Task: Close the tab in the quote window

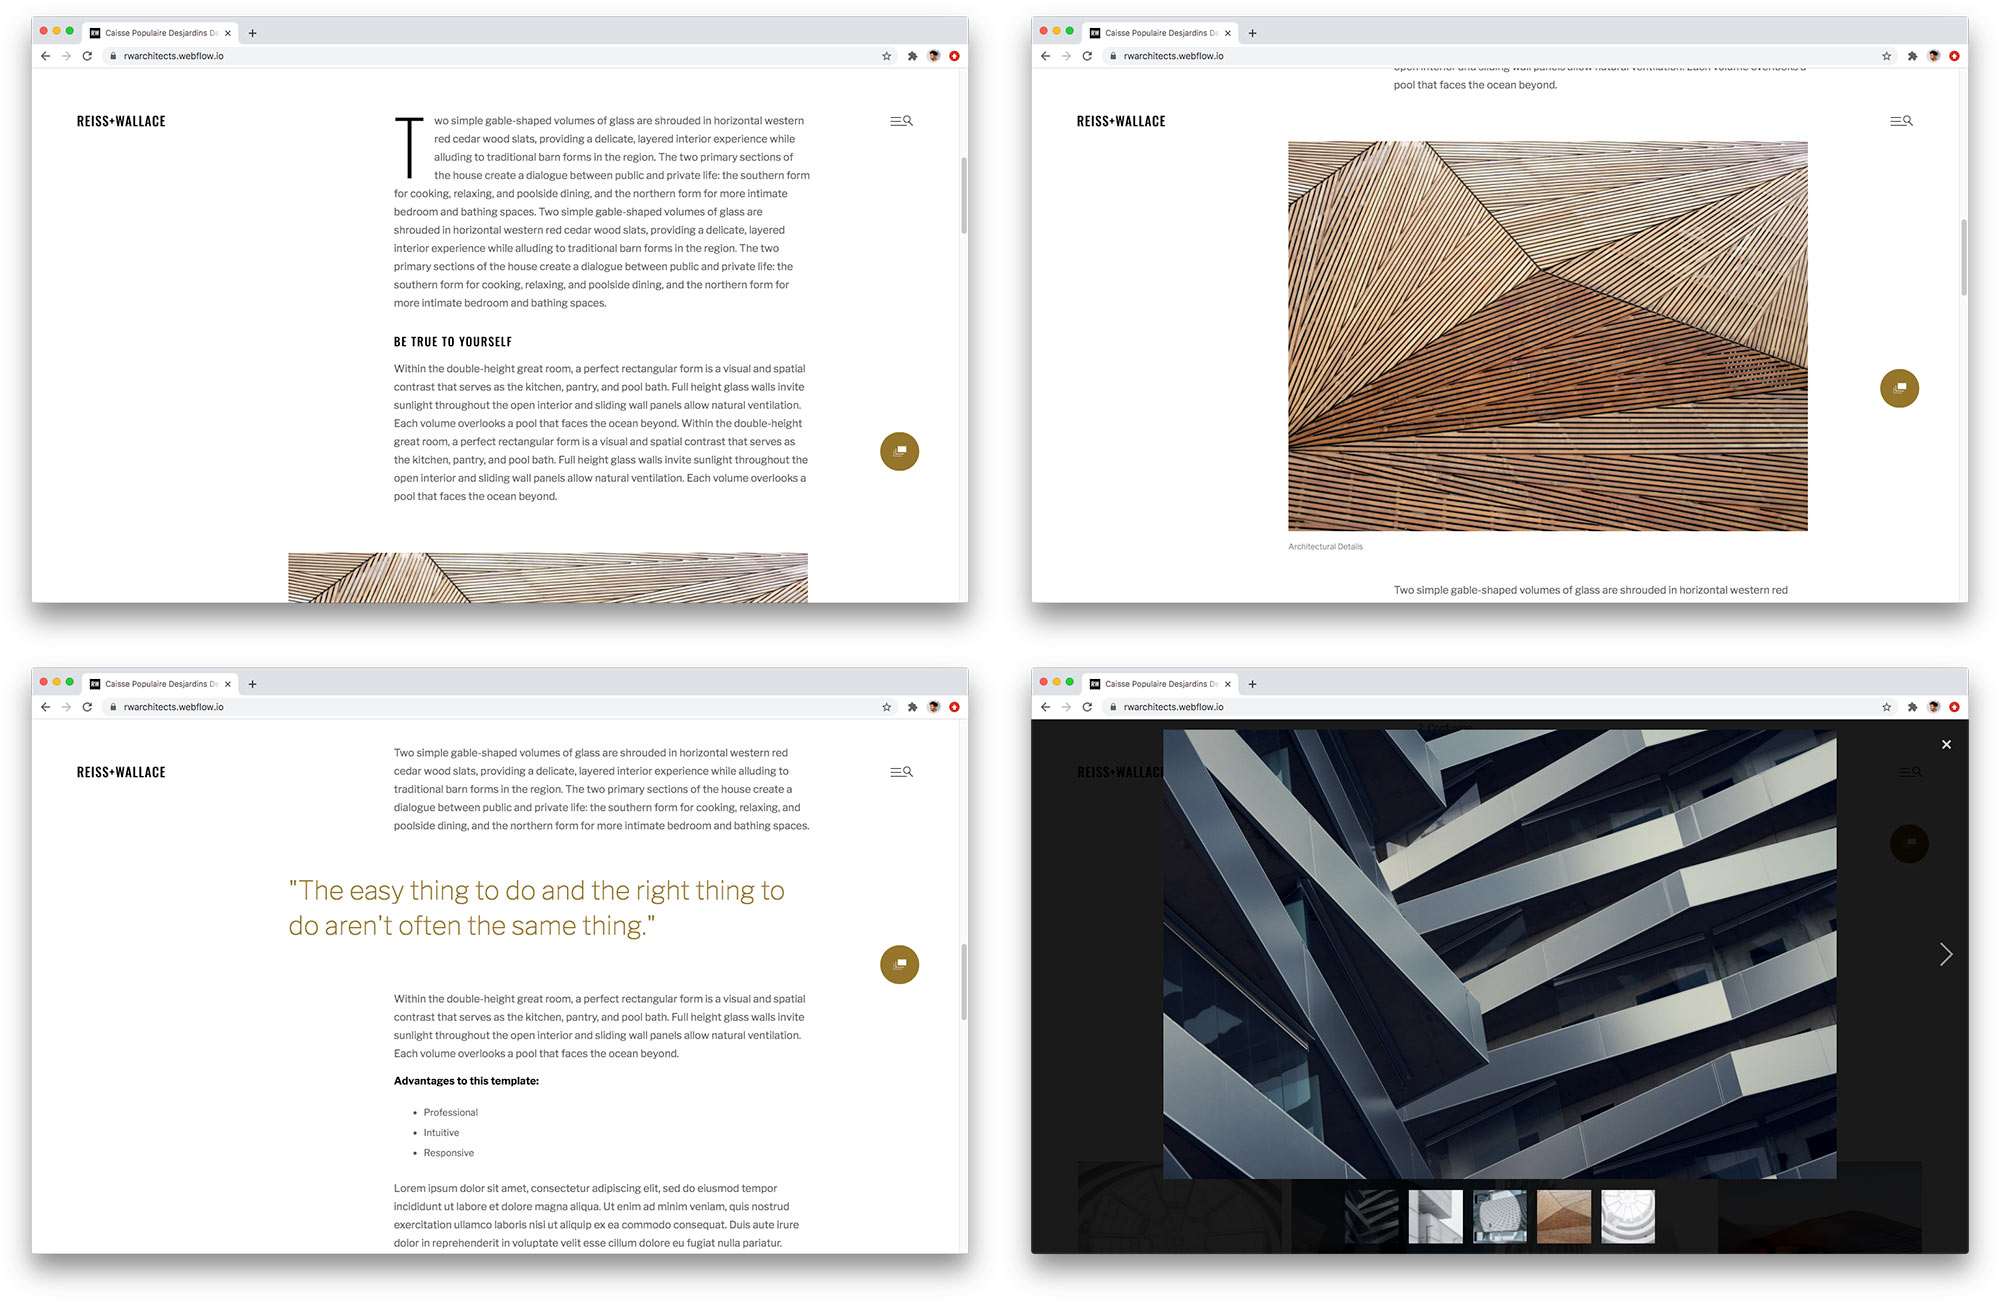Action: point(228,684)
